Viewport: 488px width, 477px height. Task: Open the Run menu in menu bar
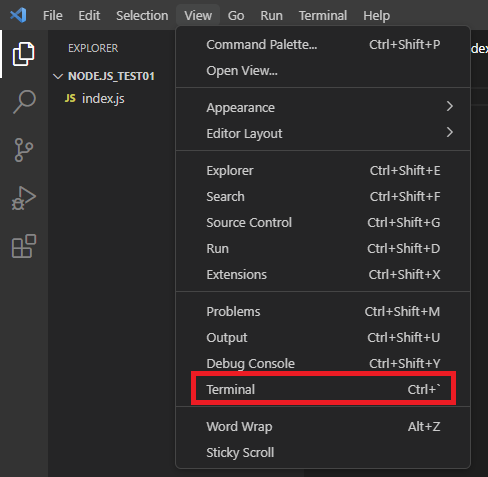(271, 16)
